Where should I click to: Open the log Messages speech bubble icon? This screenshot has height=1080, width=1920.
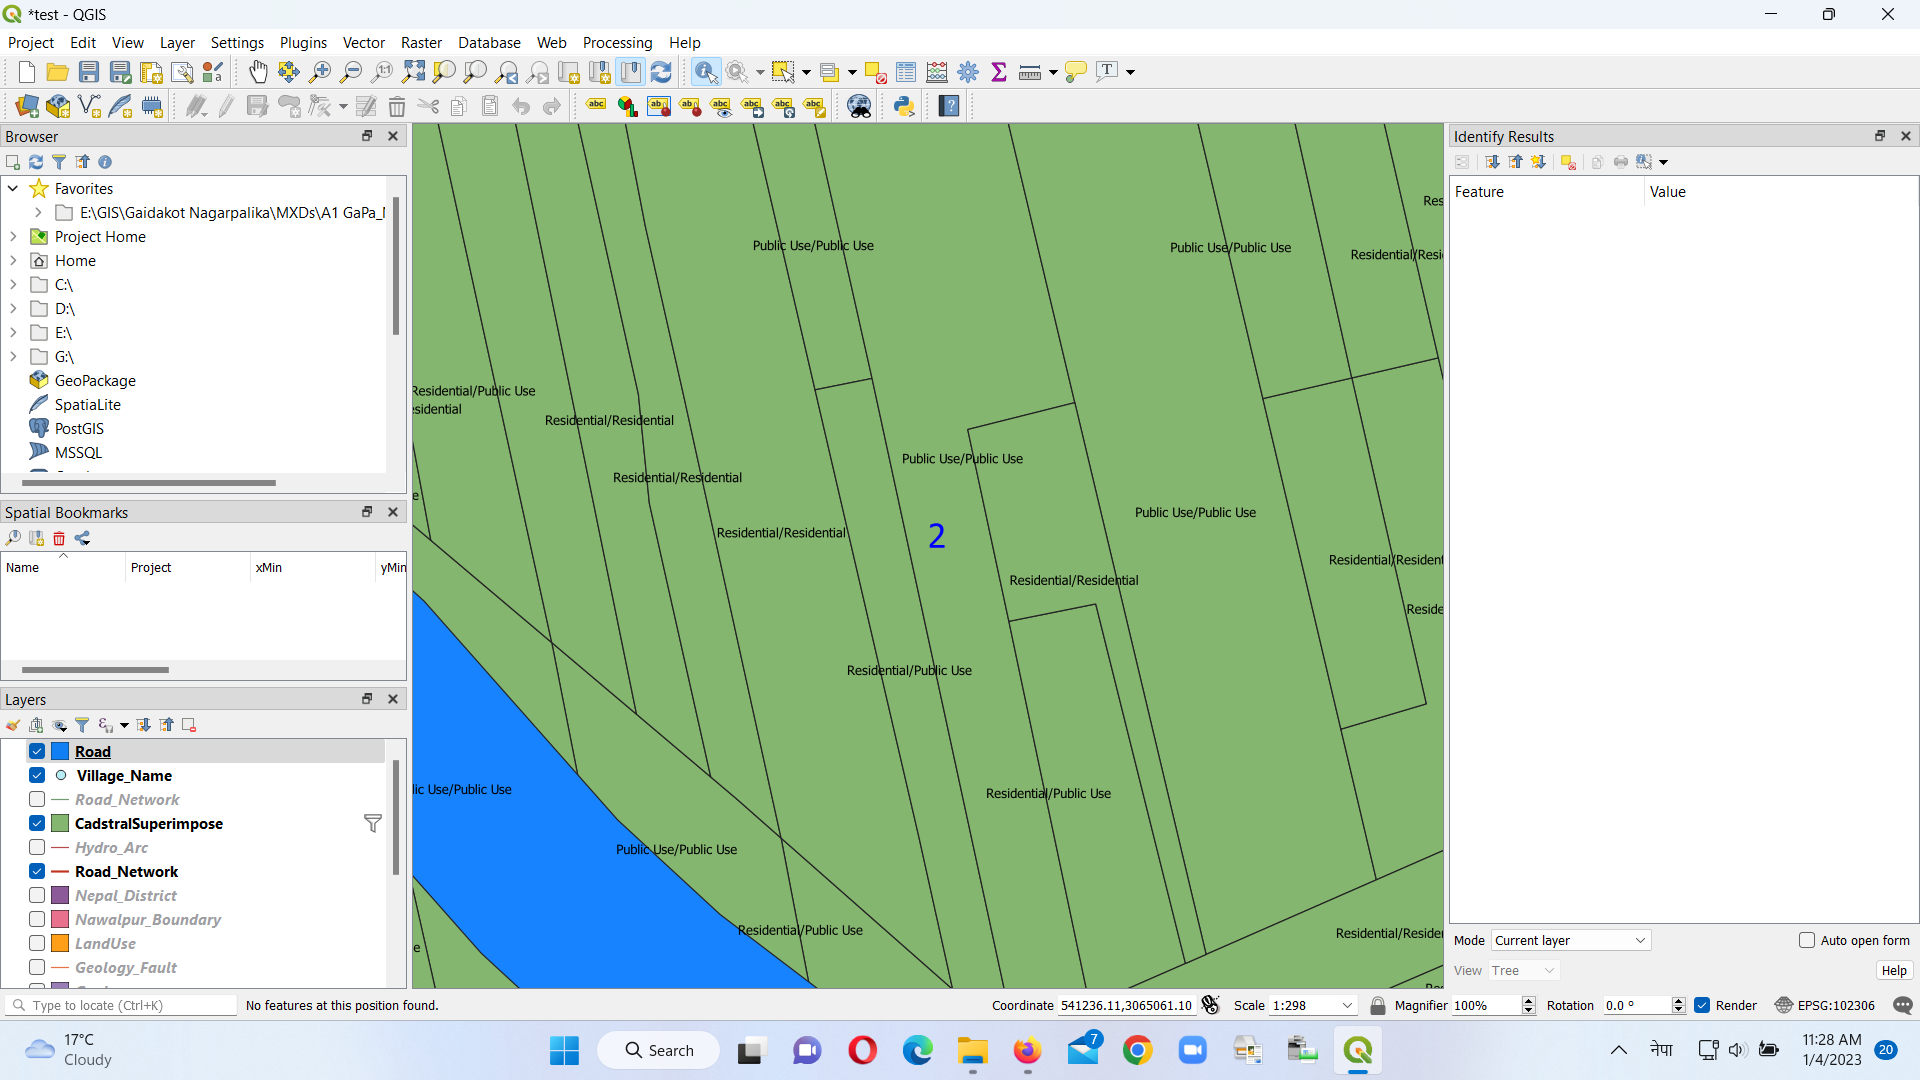(1903, 1005)
